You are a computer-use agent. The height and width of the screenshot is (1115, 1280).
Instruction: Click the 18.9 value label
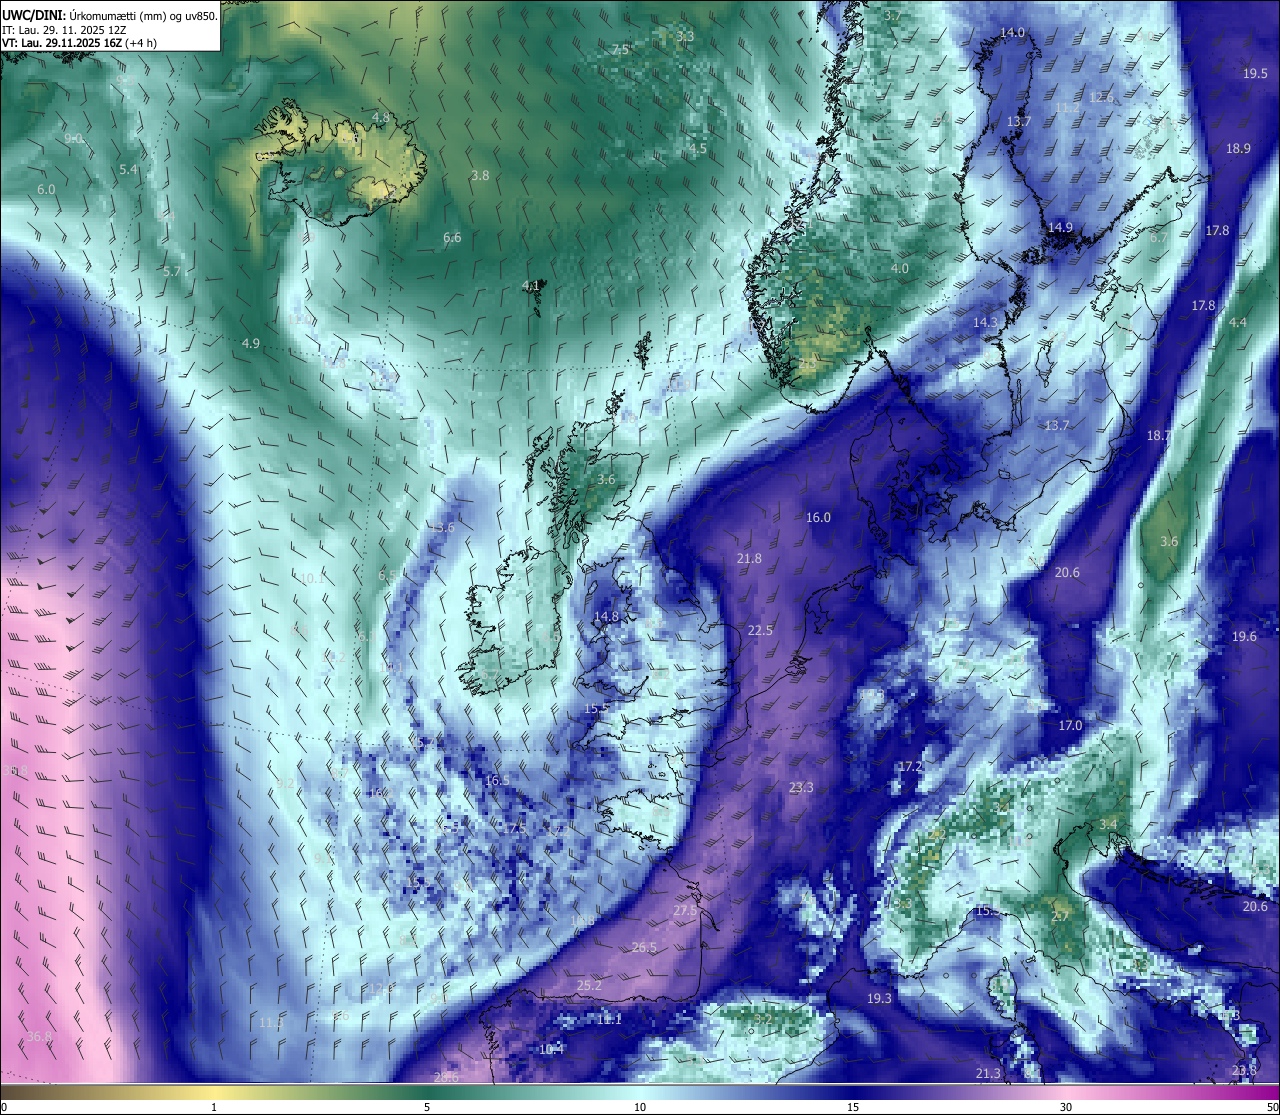(1238, 148)
